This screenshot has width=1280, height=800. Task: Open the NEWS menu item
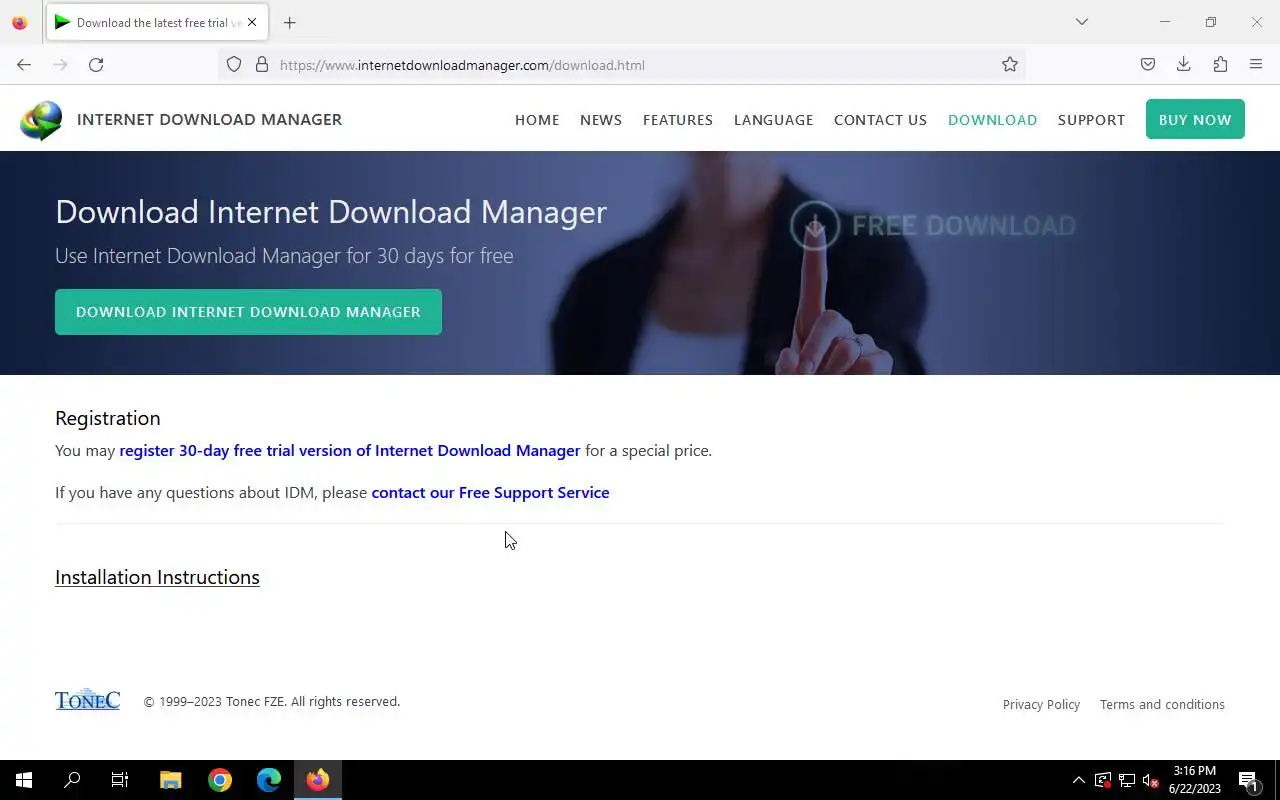tap(601, 120)
